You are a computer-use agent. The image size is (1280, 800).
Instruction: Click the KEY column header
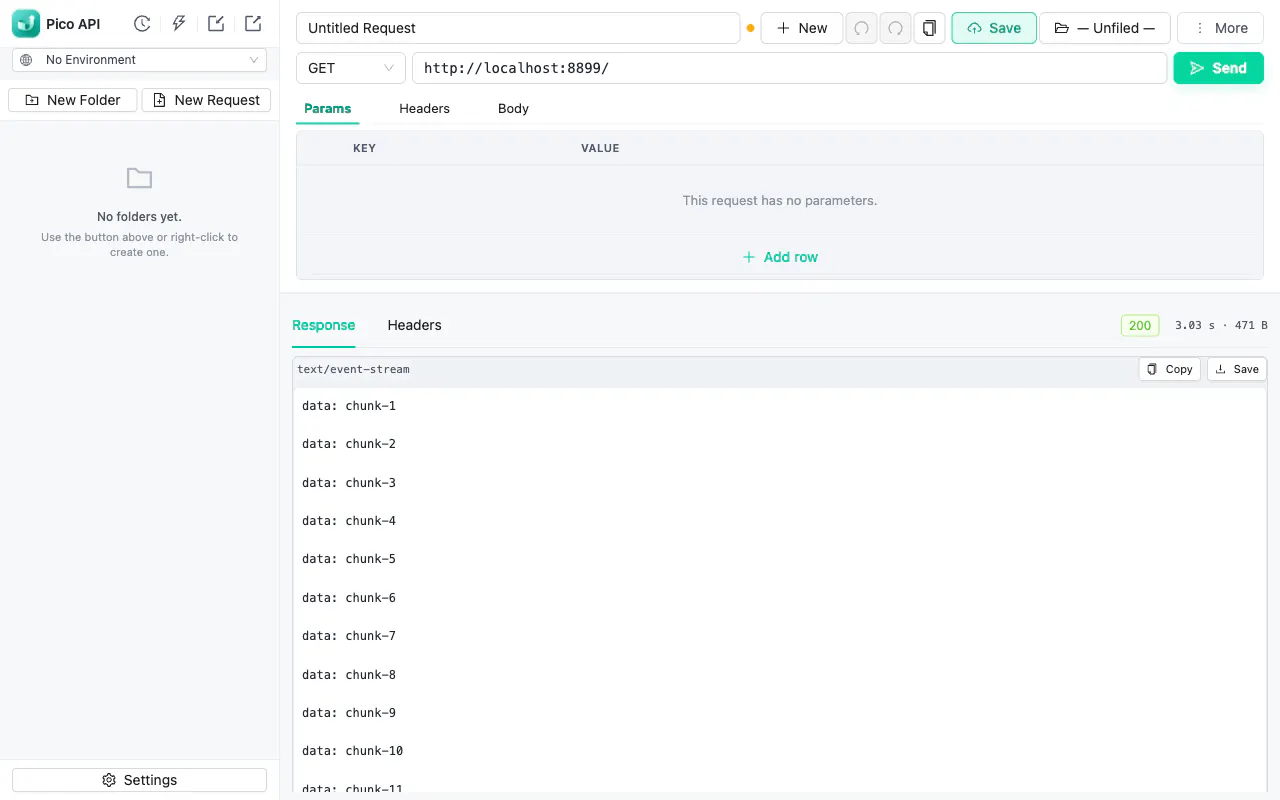point(364,148)
